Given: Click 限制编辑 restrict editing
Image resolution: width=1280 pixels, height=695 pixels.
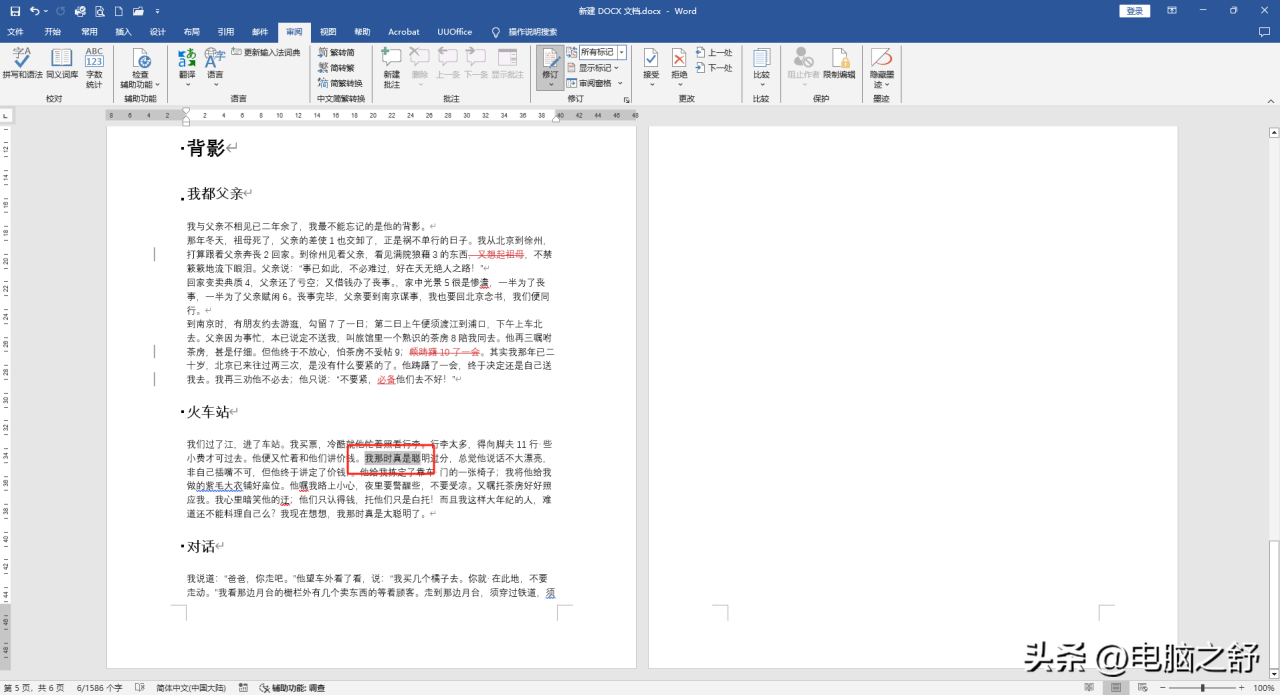Looking at the screenshot, I should click(x=839, y=64).
